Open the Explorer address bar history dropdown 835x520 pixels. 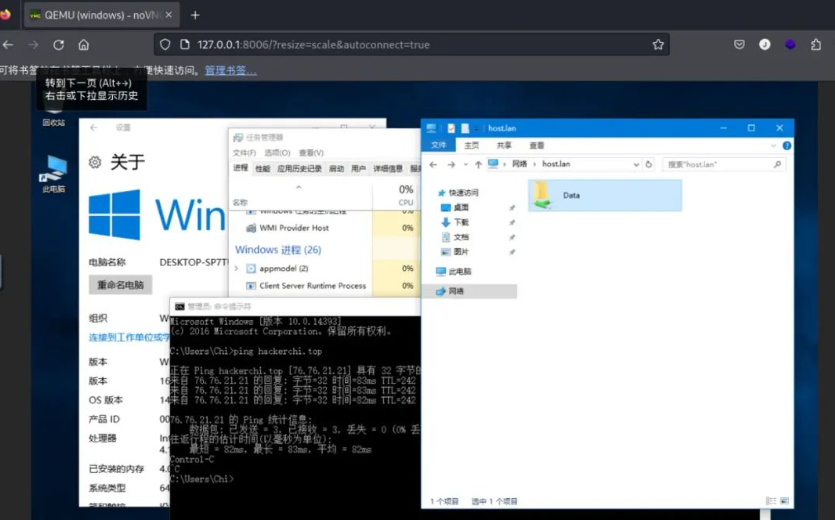point(636,164)
